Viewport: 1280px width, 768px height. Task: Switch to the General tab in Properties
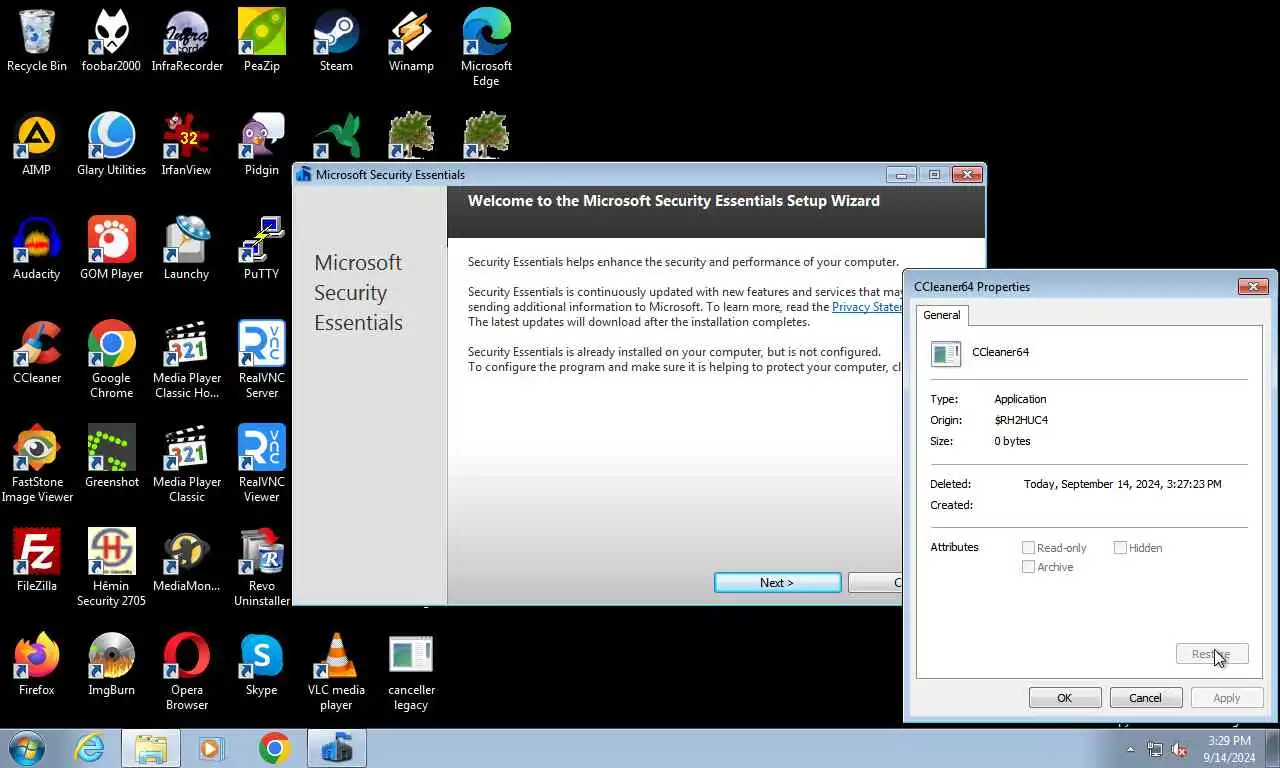pos(941,315)
